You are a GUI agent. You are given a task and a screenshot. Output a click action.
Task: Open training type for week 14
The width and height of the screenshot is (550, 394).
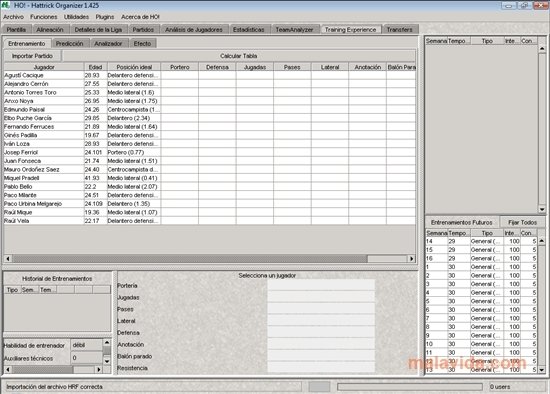pyautogui.click(x=487, y=241)
